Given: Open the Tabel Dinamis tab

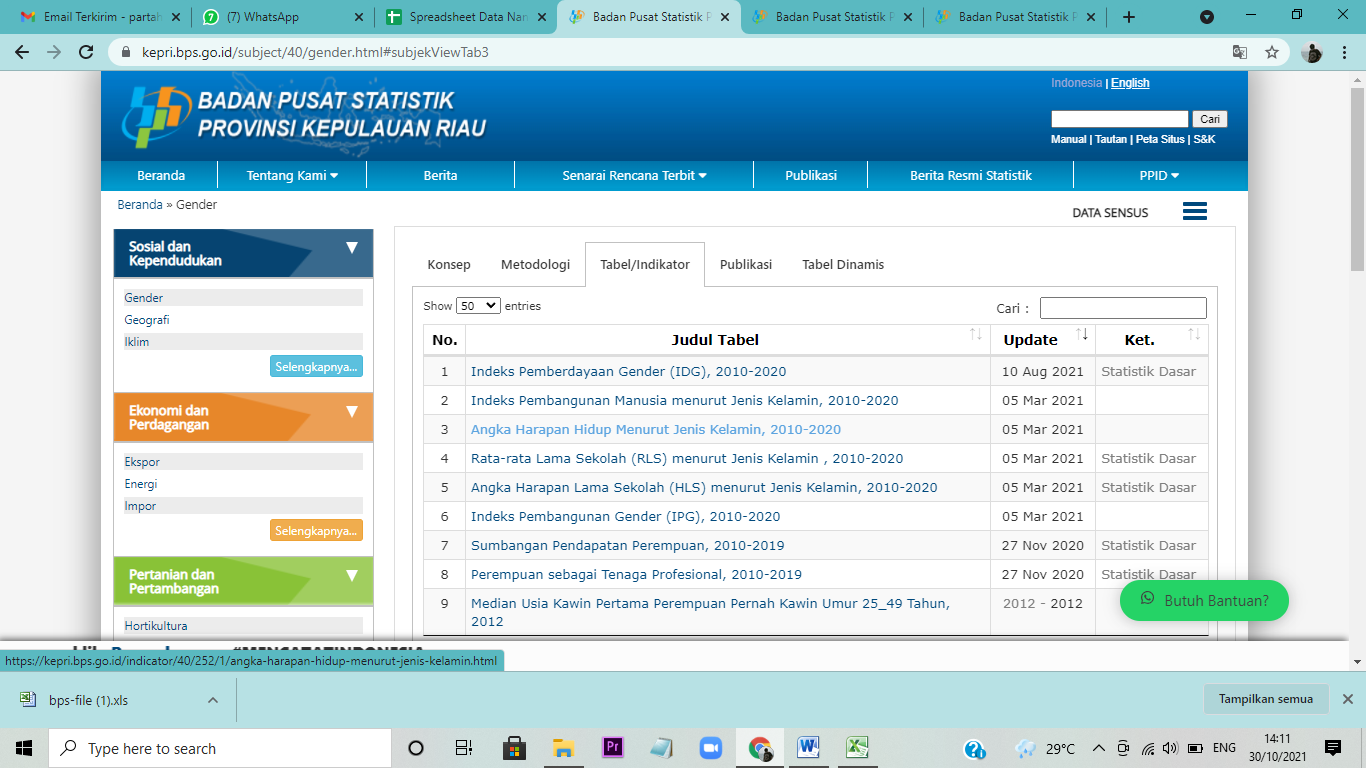Looking at the screenshot, I should click(x=843, y=265).
